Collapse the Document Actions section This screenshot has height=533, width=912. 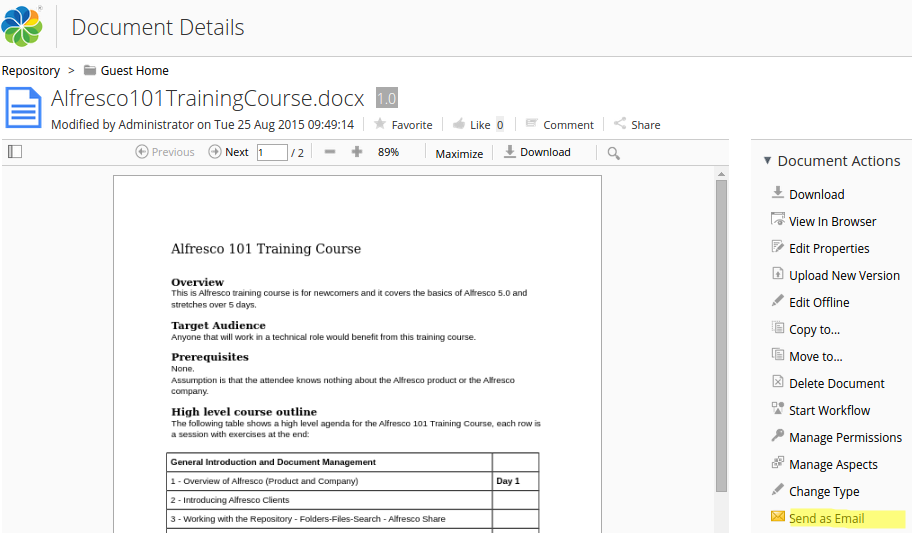point(767,161)
